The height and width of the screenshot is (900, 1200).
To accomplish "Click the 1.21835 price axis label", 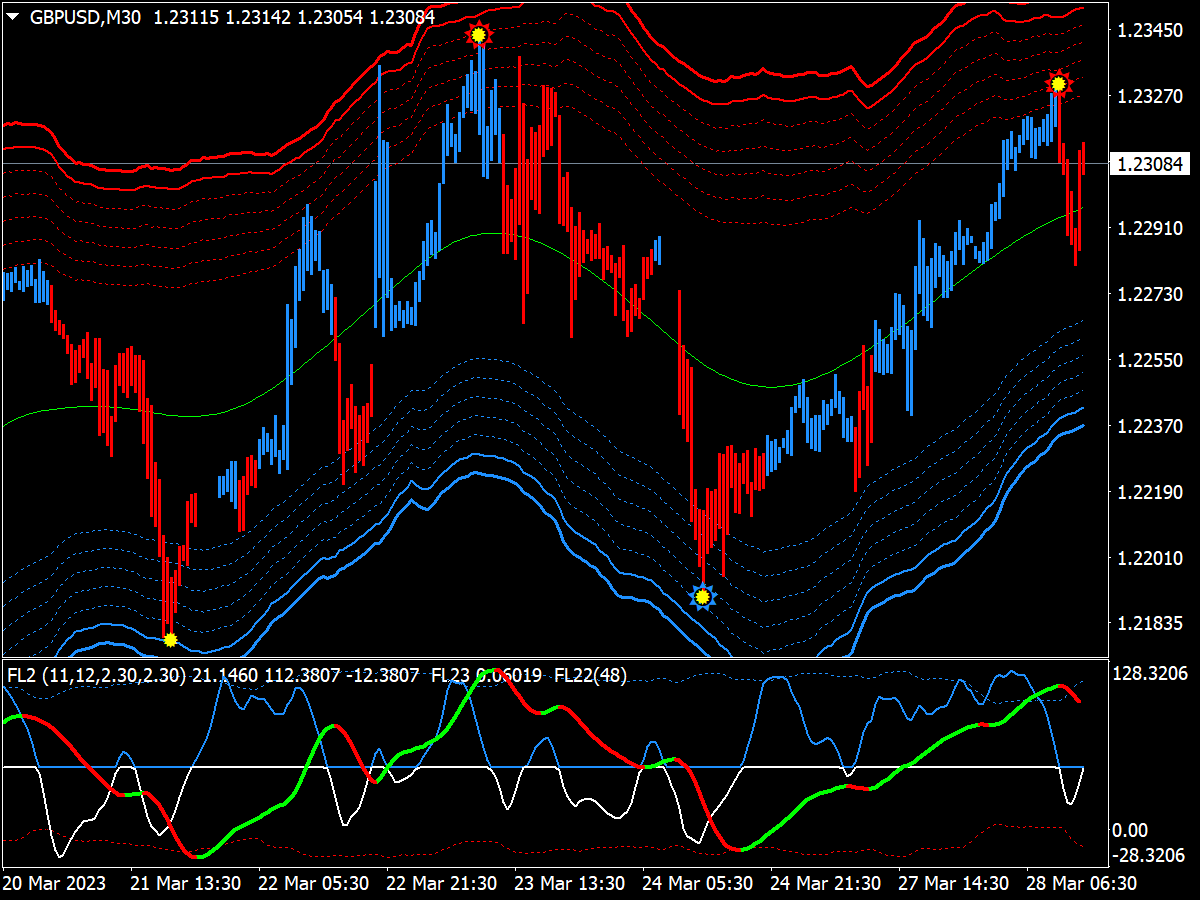I will point(1150,623).
